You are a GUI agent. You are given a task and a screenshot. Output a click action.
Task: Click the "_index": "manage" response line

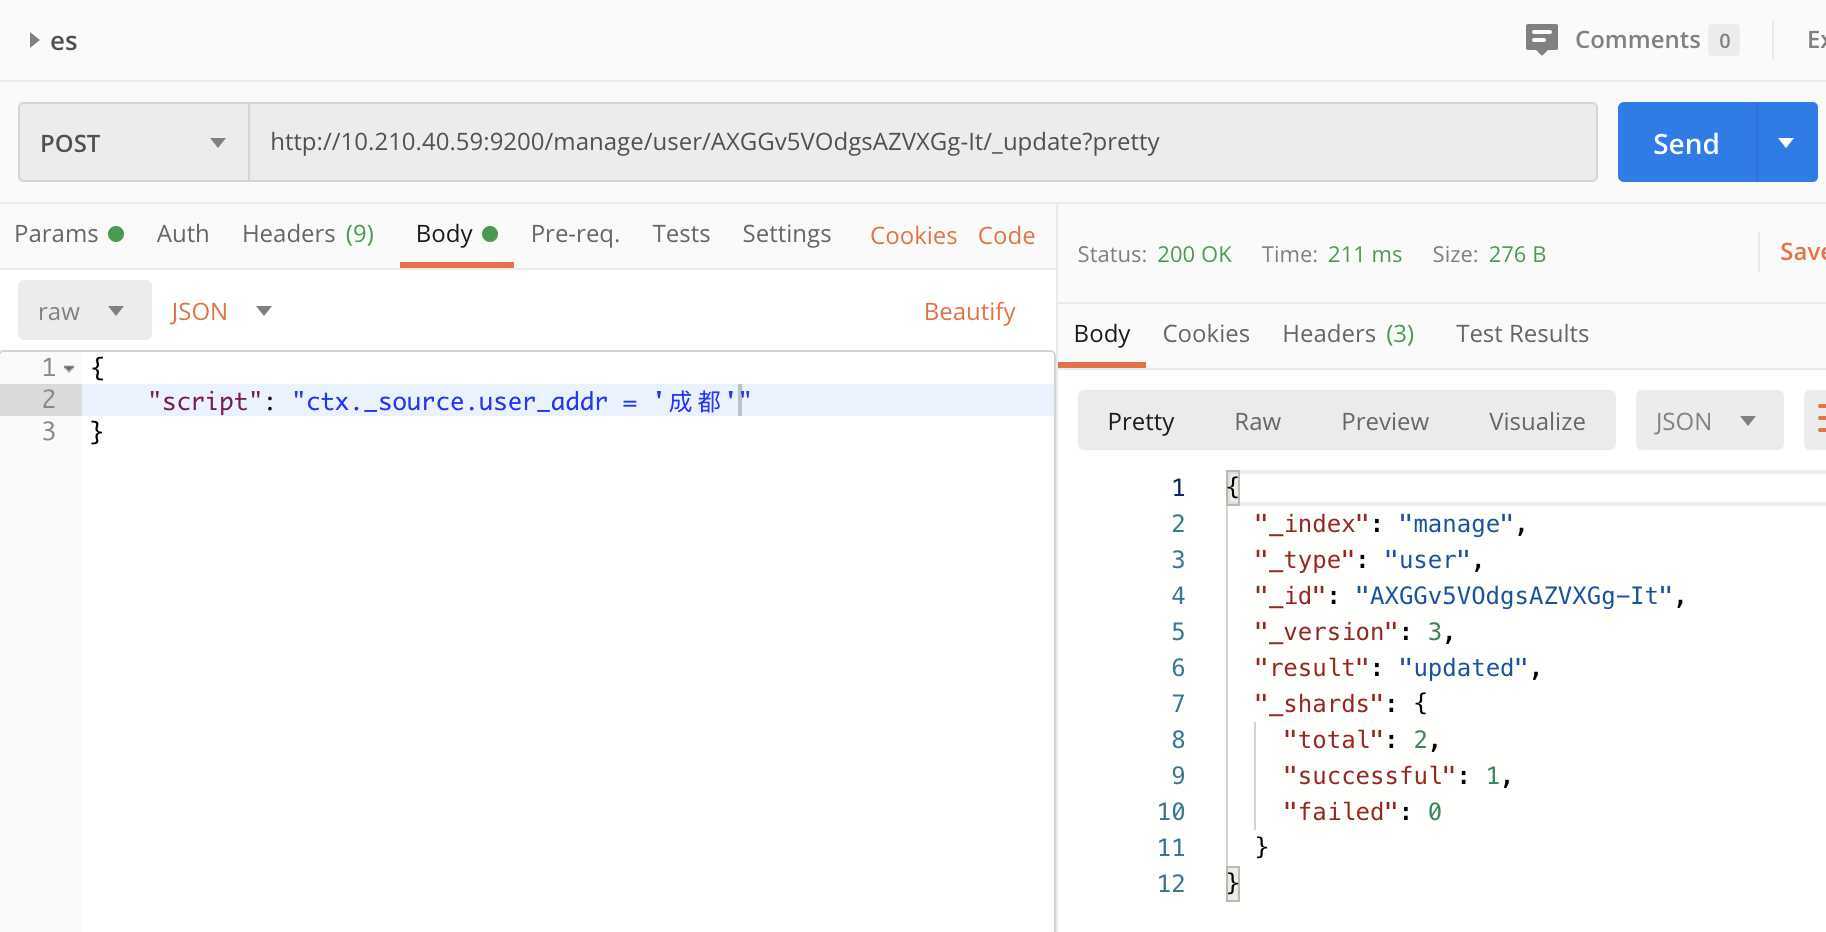pyautogui.click(x=1390, y=524)
